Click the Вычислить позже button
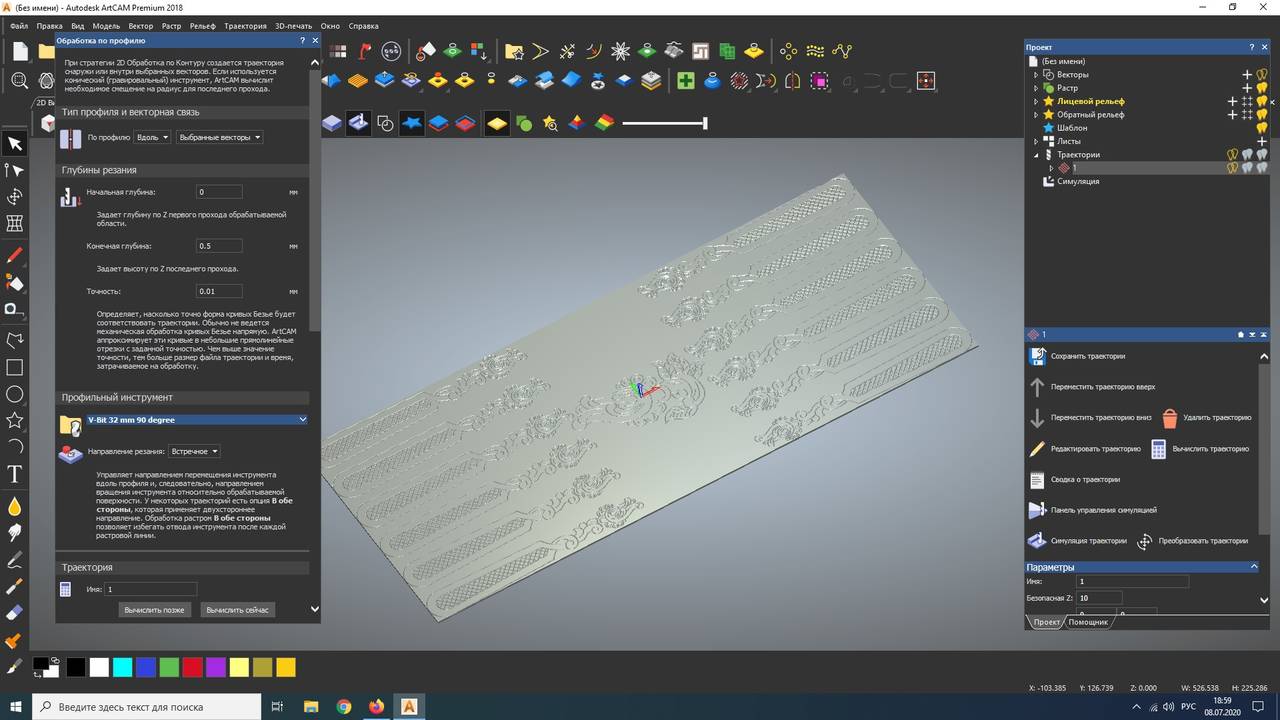 154,609
